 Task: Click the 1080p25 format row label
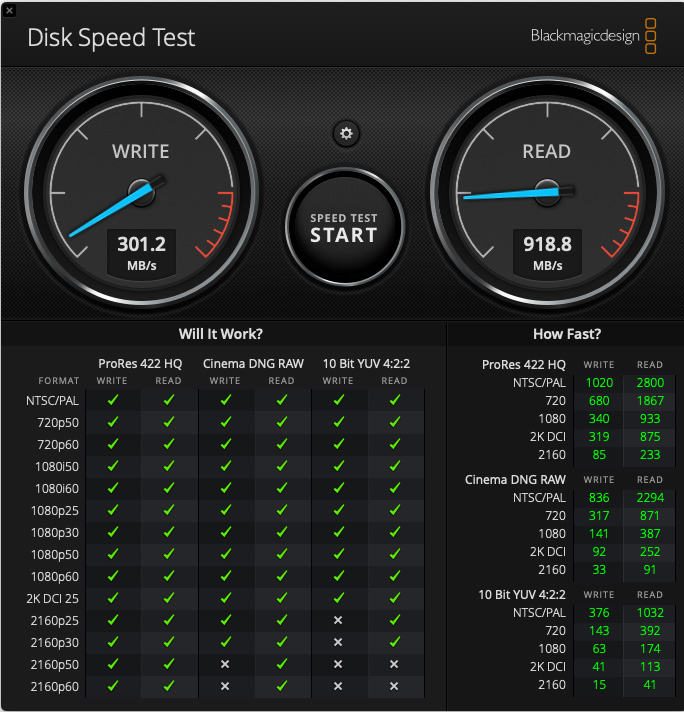pyautogui.click(x=55, y=511)
